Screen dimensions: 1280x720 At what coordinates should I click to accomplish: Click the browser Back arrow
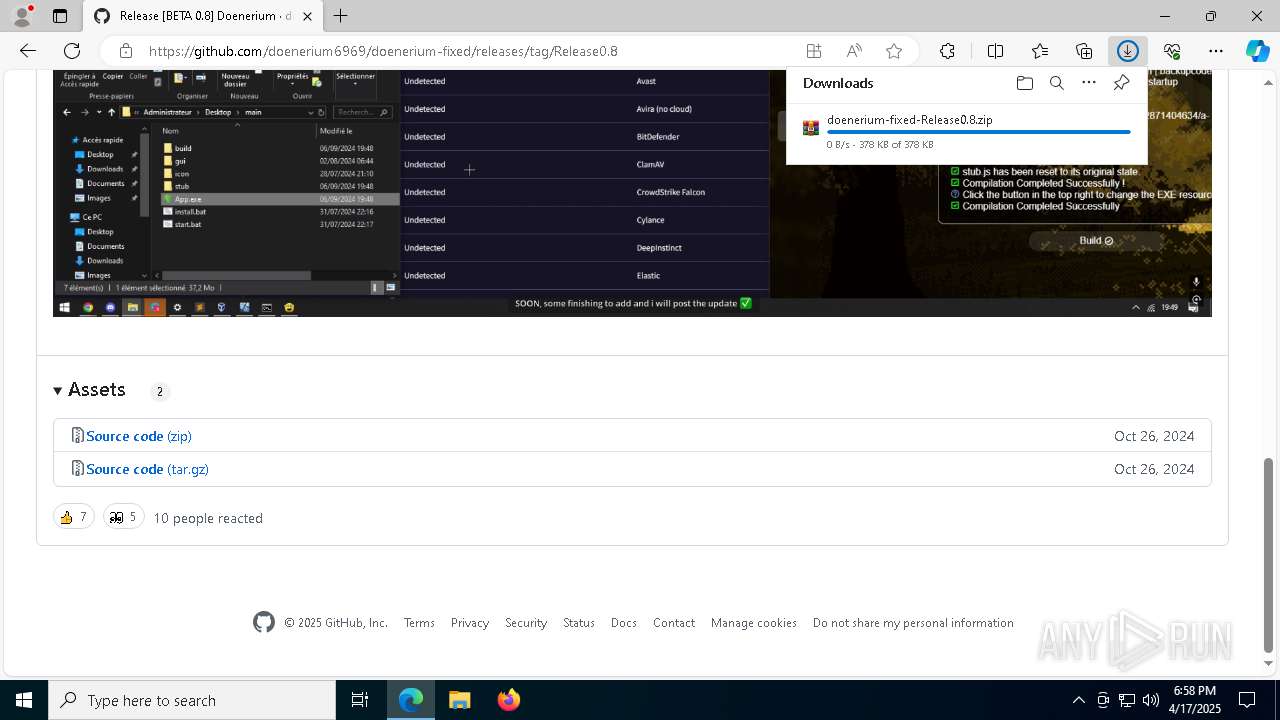point(28,51)
